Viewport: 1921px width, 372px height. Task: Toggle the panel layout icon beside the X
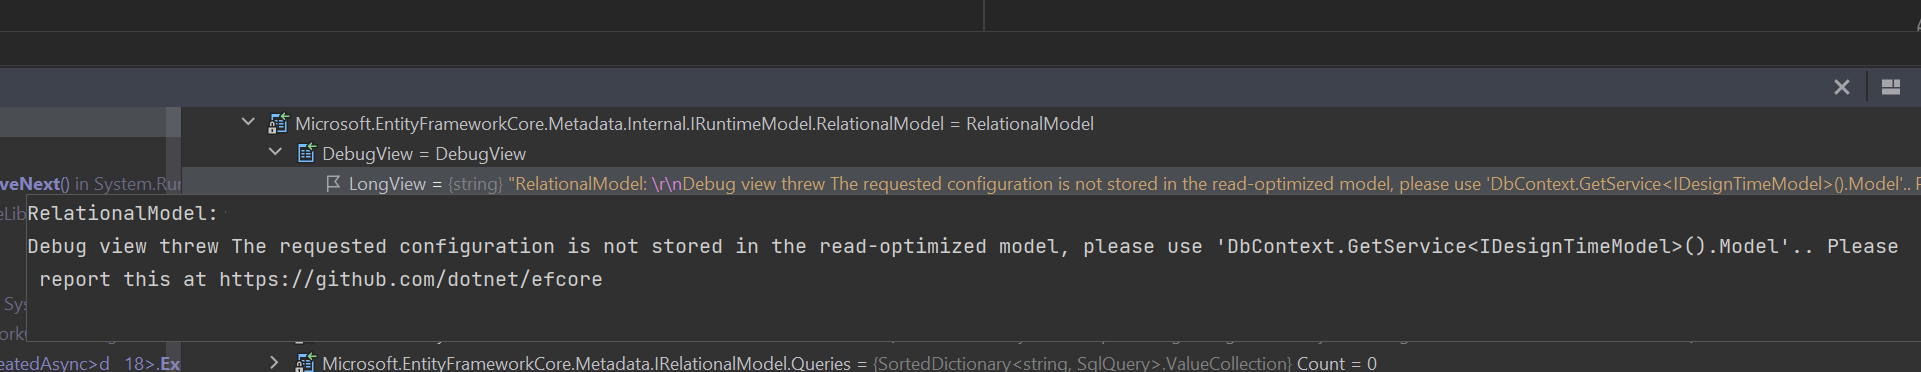coord(1891,87)
